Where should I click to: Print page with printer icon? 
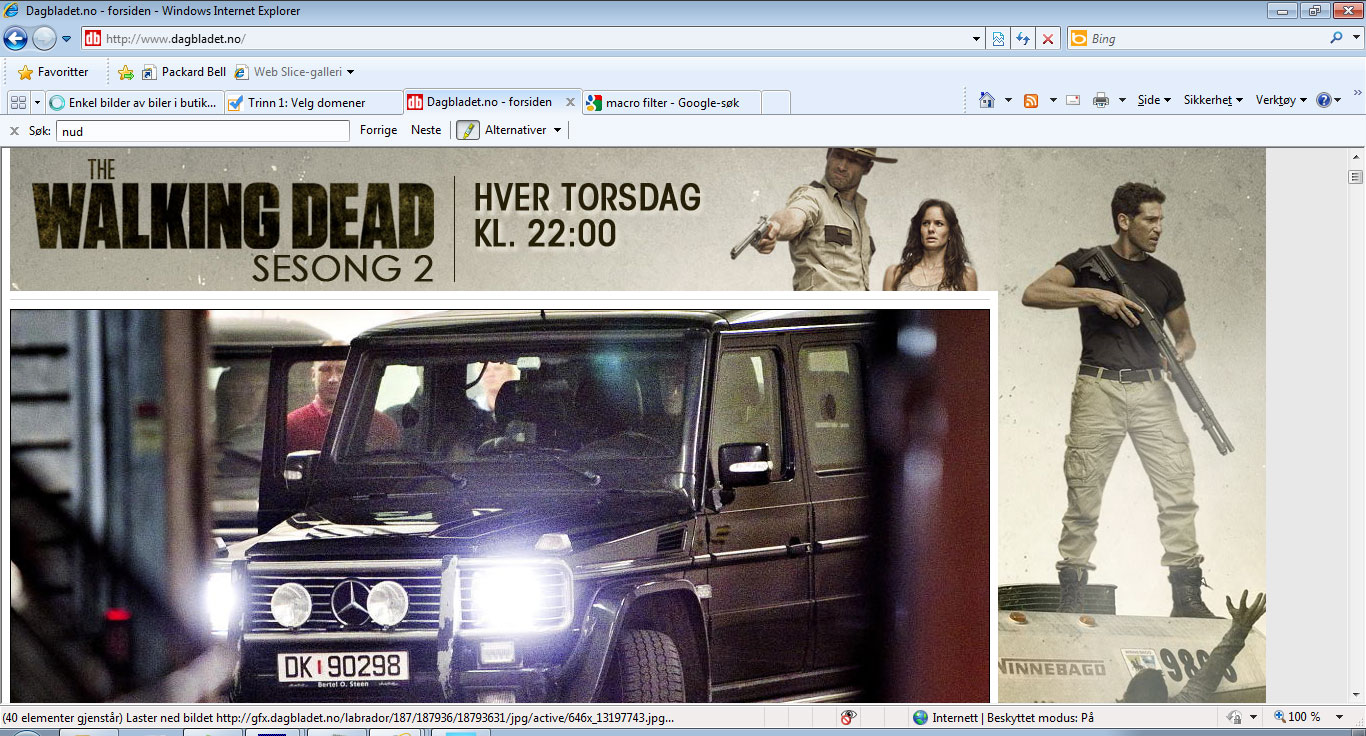(1101, 100)
